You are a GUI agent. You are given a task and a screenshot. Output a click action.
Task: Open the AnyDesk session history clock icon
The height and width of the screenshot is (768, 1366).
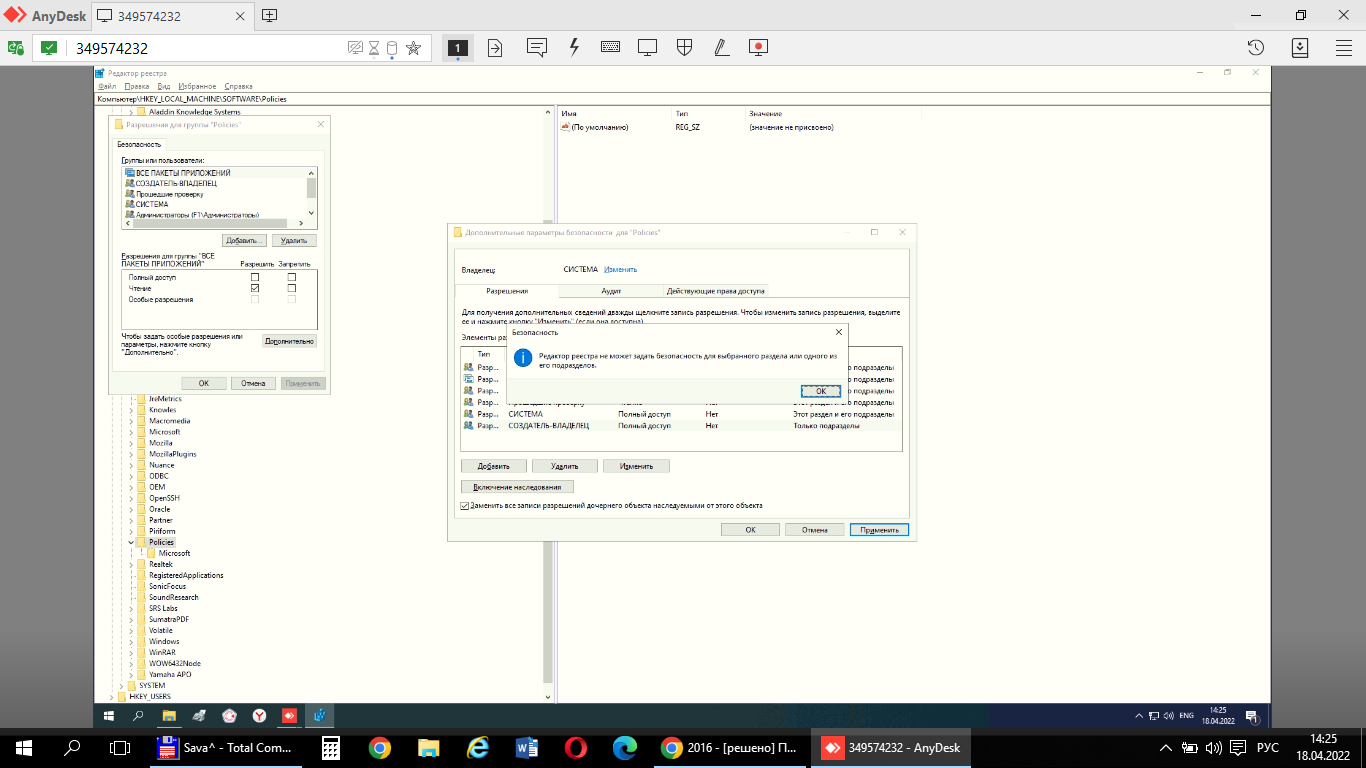pos(1256,47)
